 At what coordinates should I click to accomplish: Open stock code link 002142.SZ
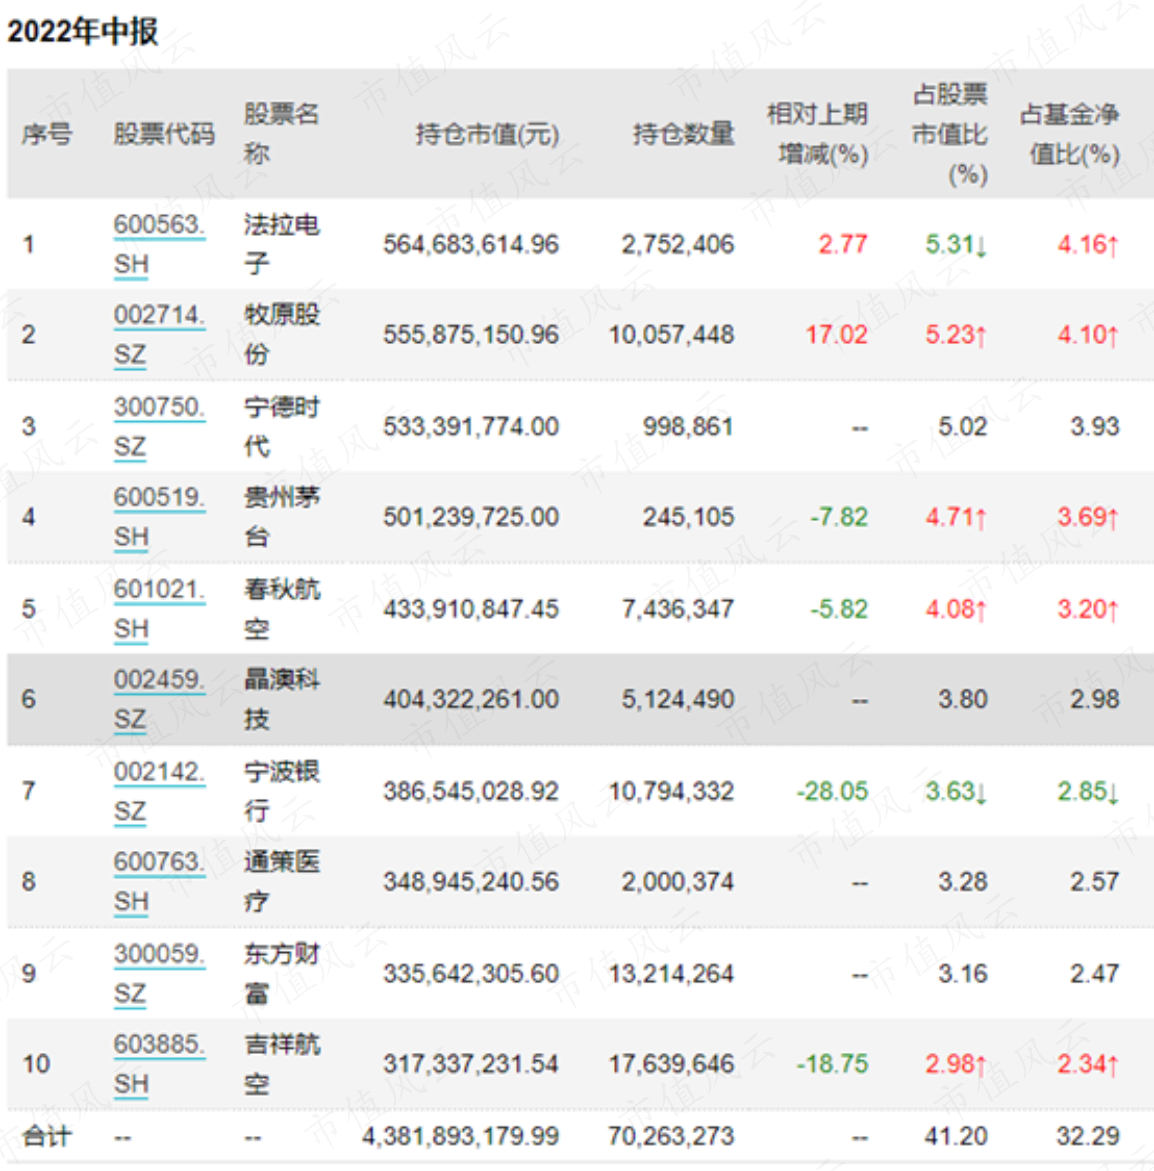click(x=158, y=791)
